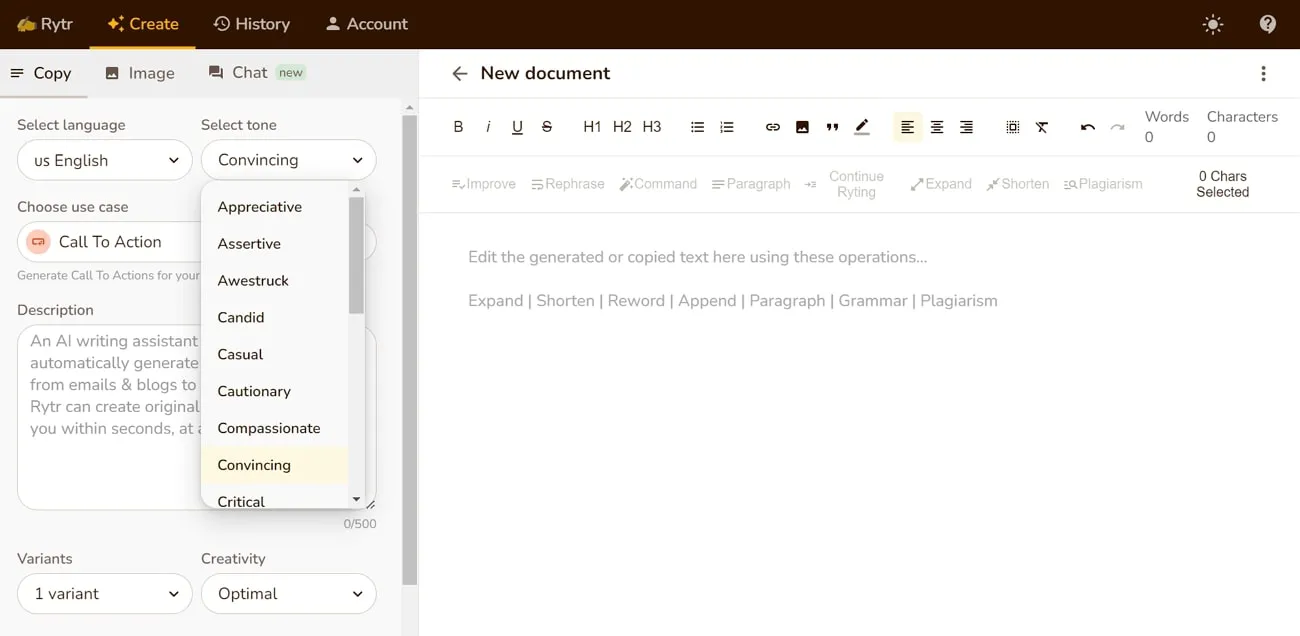1300x636 pixels.
Task: Insert an image into the document
Action: point(802,127)
